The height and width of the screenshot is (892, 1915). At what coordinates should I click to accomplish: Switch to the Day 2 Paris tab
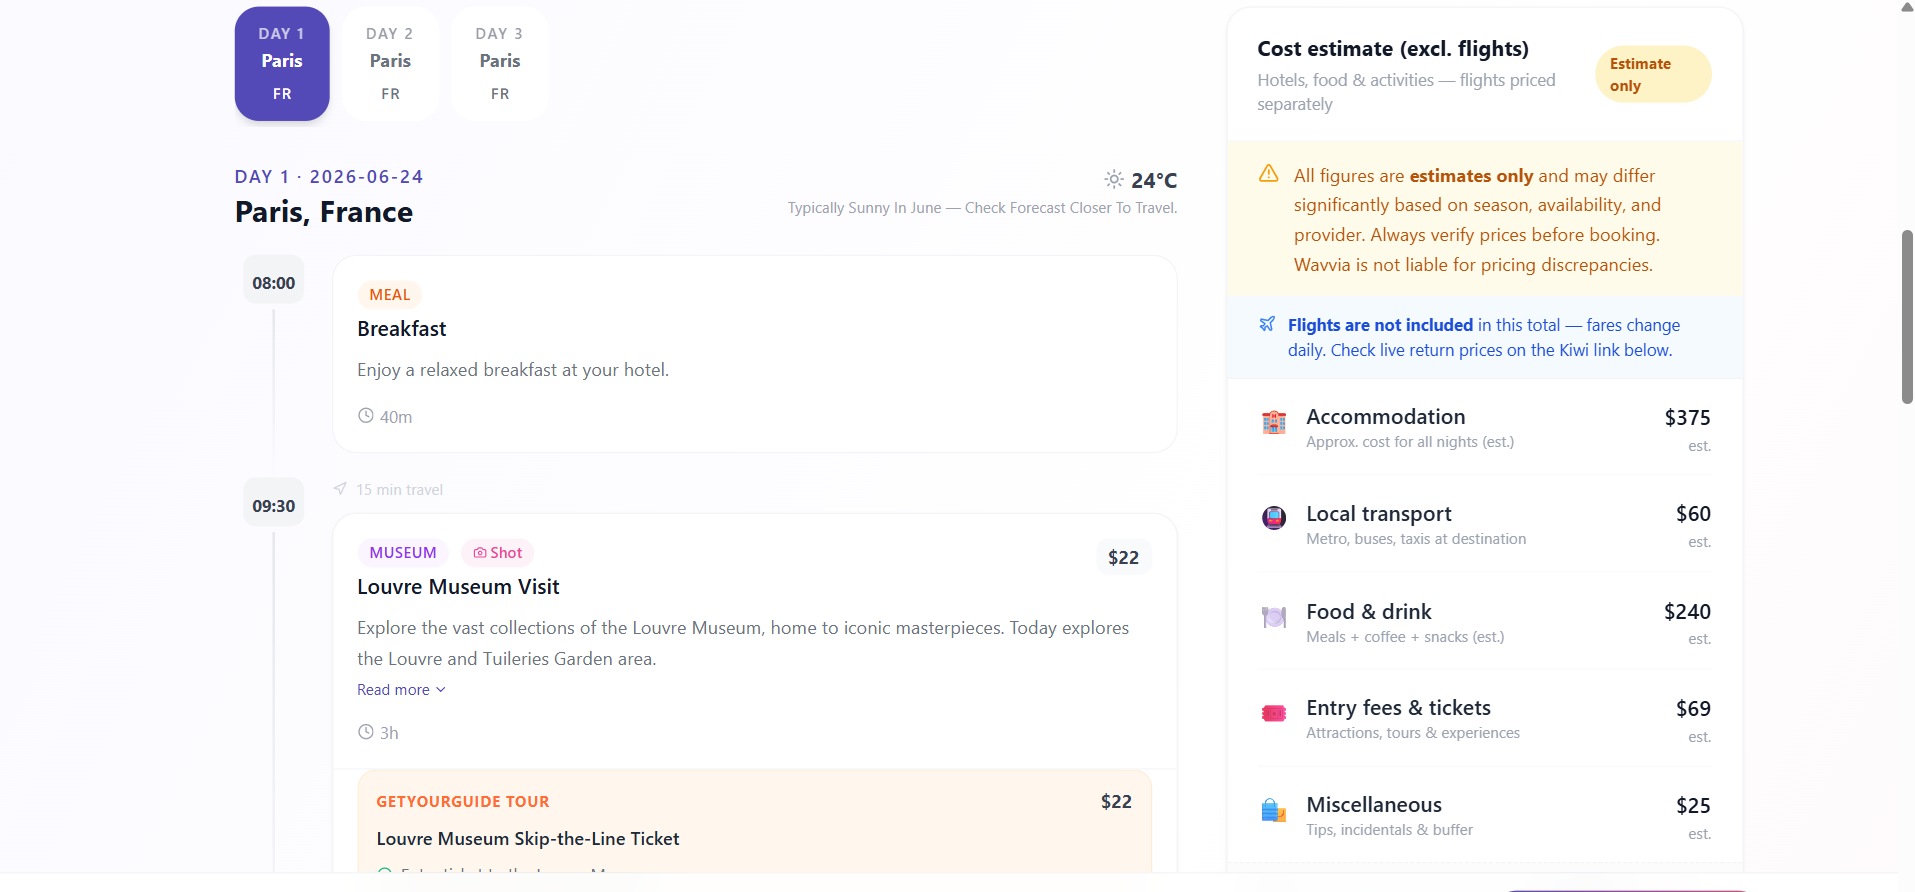390,64
